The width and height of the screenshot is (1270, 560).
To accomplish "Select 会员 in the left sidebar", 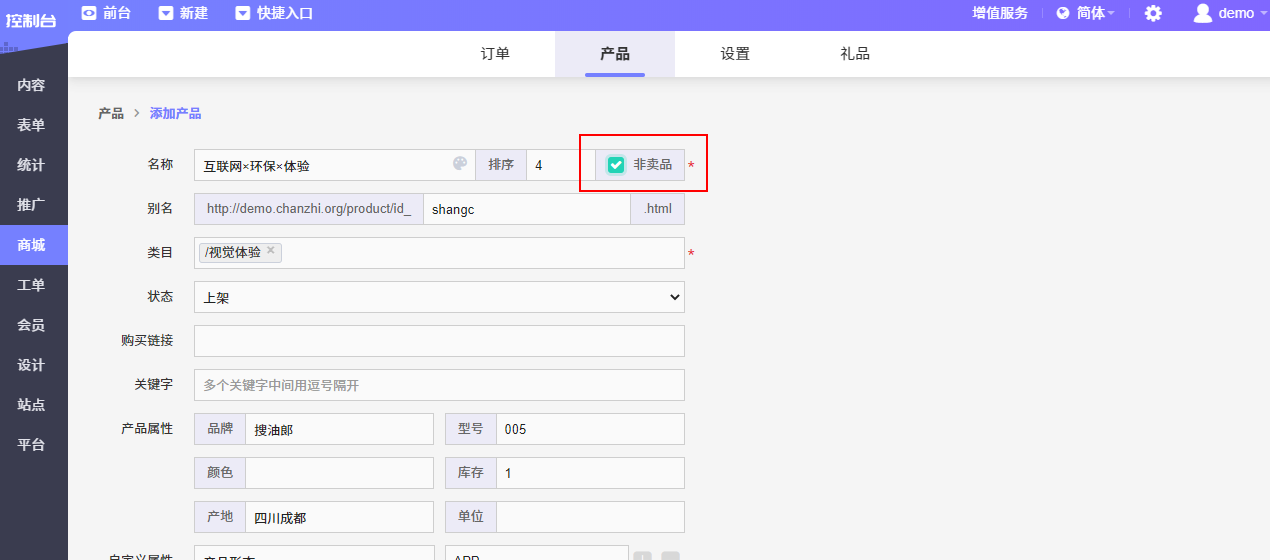I will click(31, 325).
